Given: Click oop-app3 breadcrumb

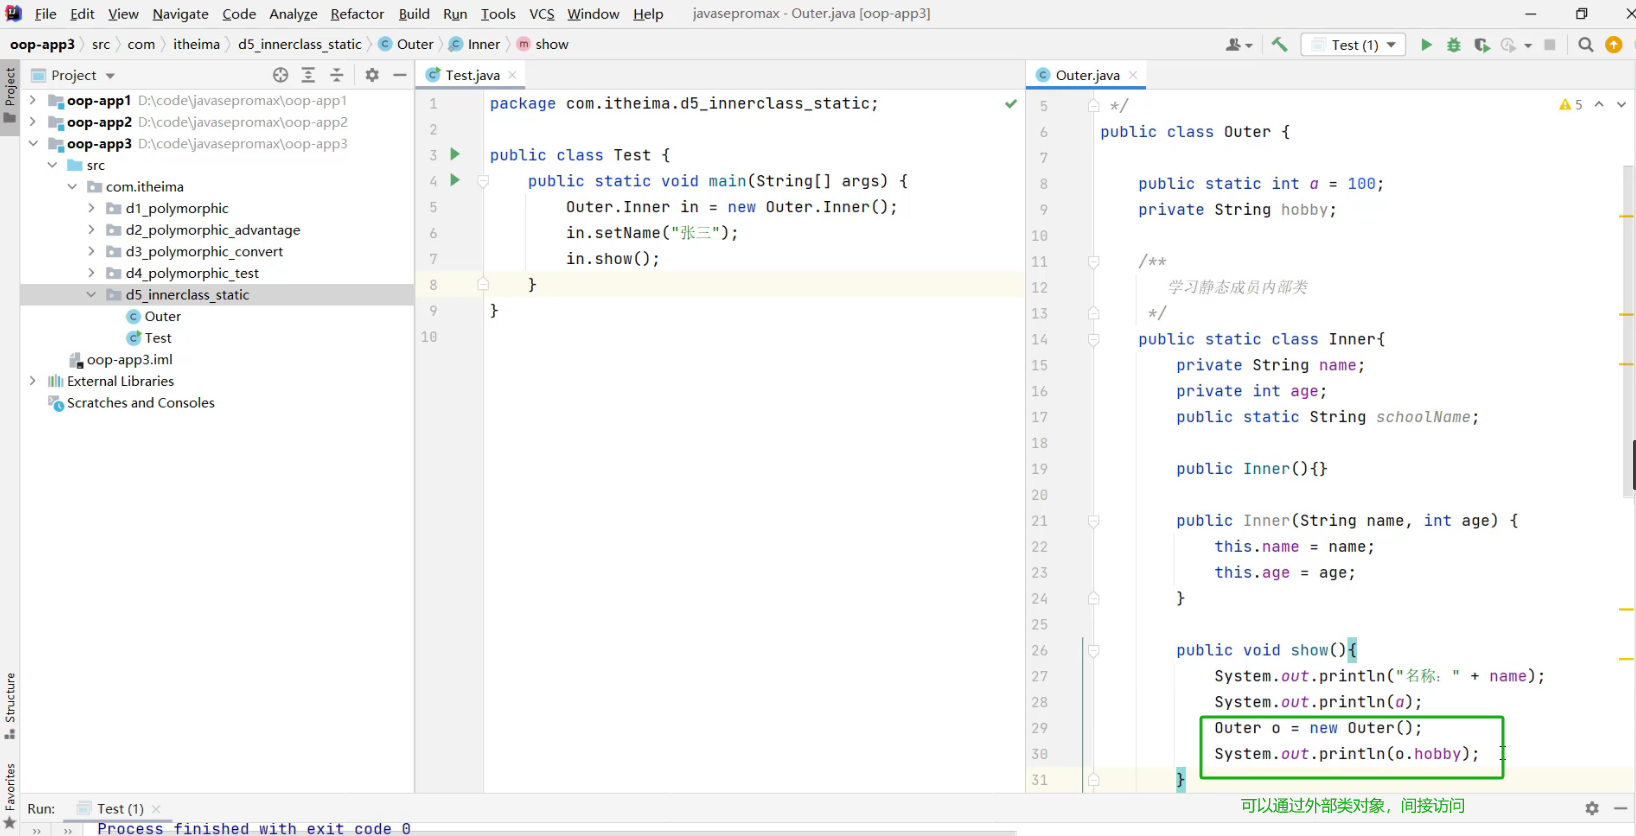Looking at the screenshot, I should point(42,44).
